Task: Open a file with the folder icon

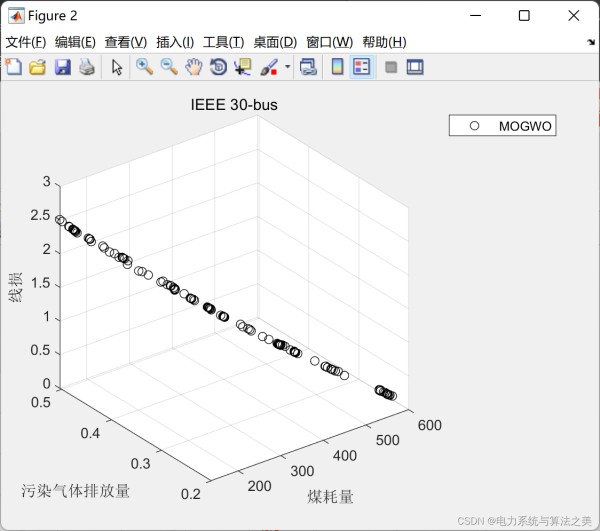Action: coord(38,67)
